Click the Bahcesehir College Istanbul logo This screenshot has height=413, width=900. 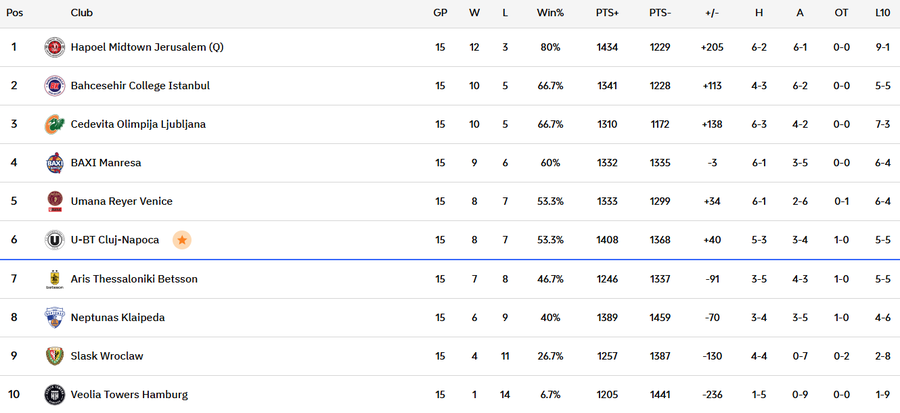(x=54, y=86)
